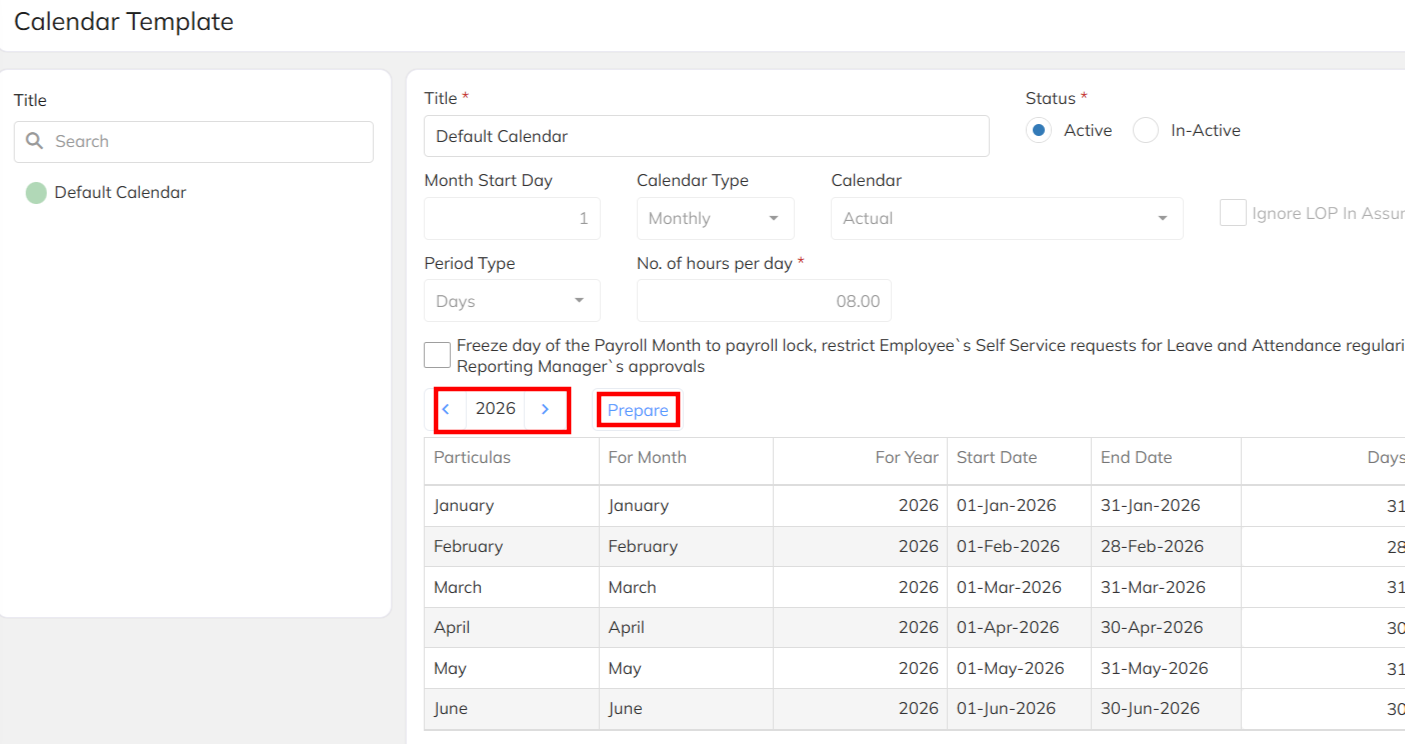The height and width of the screenshot is (744, 1405).
Task: Tick the Ignore LOP checkbox
Action: click(1232, 213)
